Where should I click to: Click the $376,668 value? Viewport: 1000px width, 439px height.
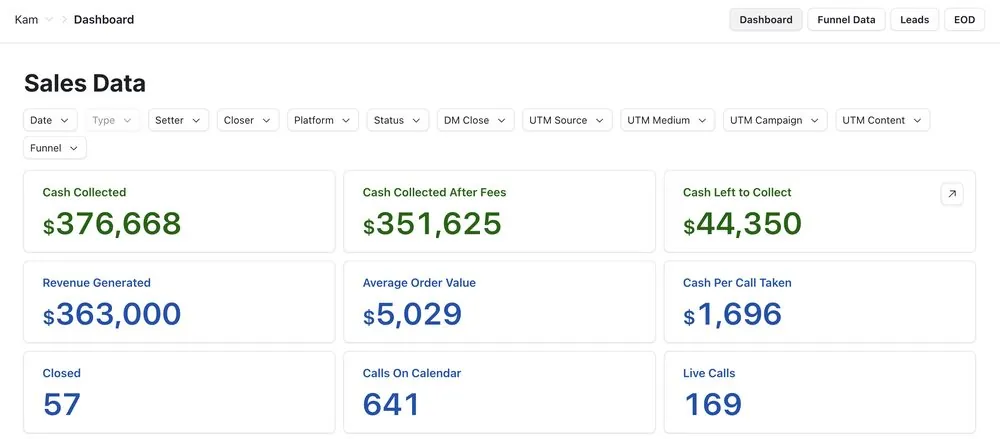112,224
